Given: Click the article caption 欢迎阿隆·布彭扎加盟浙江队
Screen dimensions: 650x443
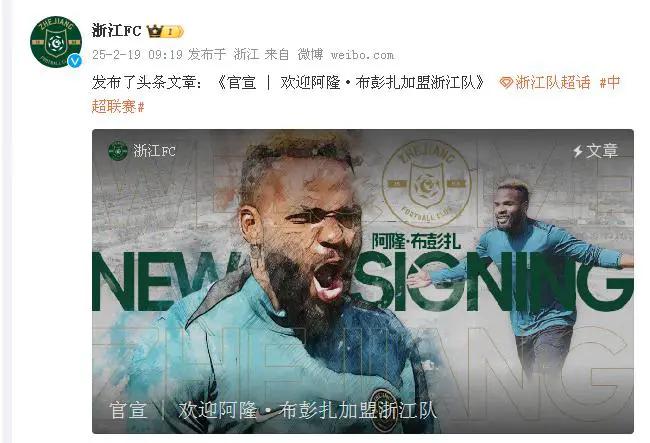Looking at the screenshot, I should [307, 410].
